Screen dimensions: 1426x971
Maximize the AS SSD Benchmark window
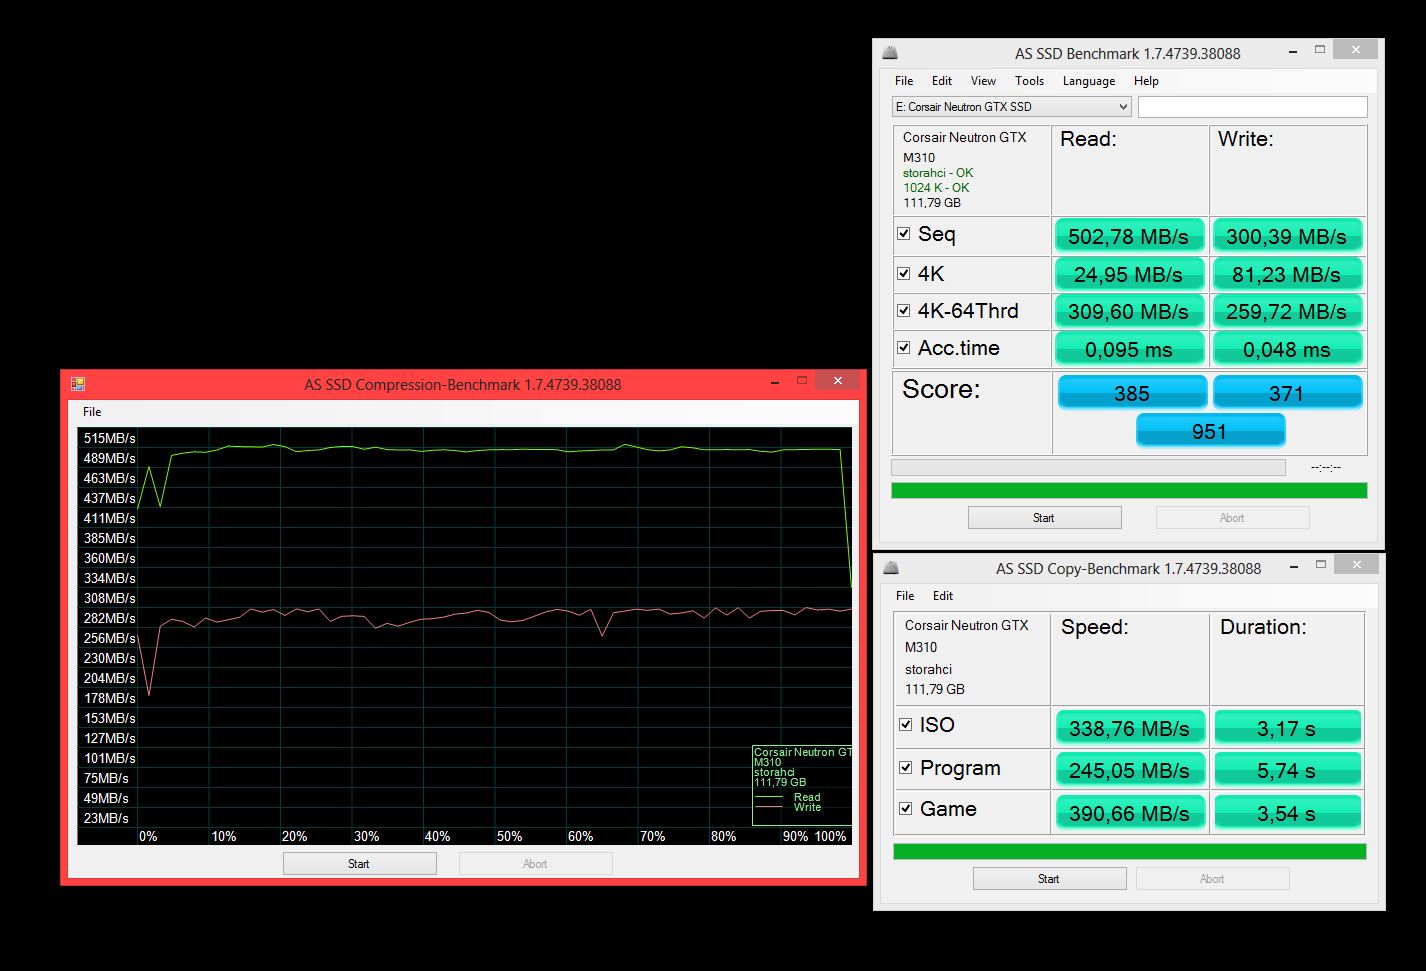pyautogui.click(x=1320, y=50)
